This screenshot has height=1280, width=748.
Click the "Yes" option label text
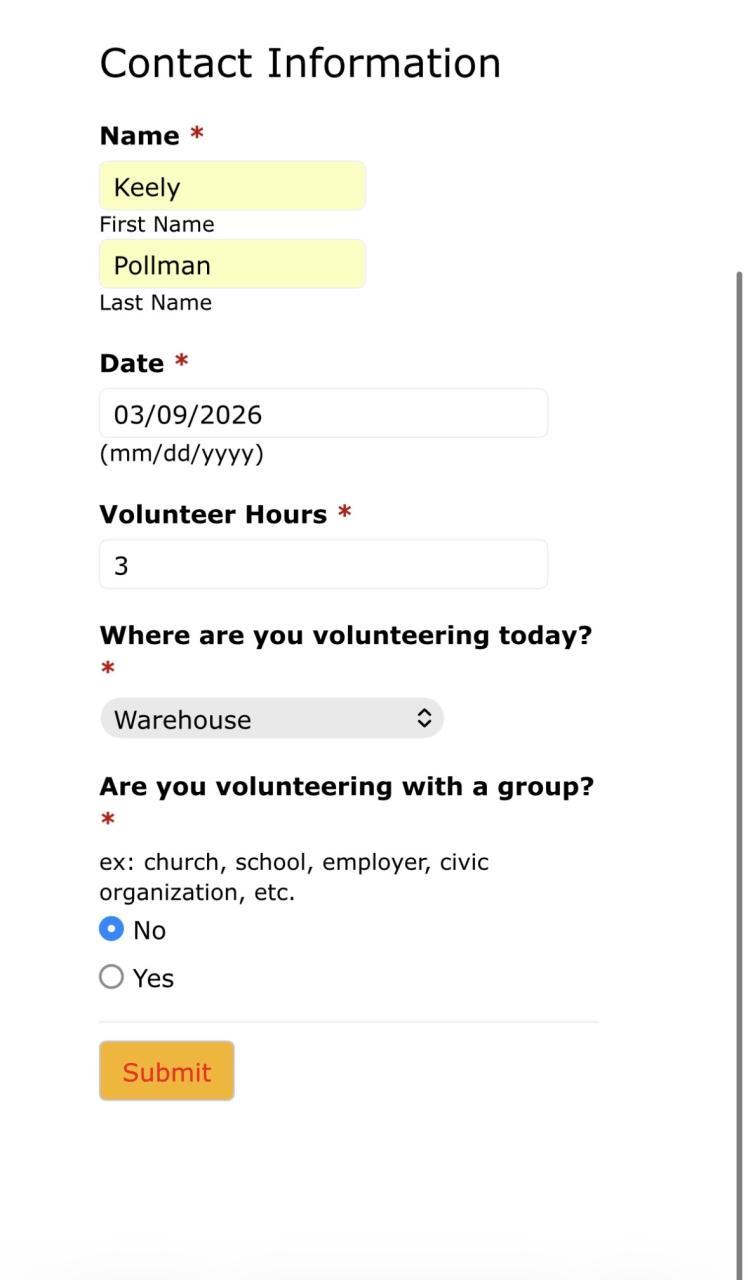click(153, 979)
